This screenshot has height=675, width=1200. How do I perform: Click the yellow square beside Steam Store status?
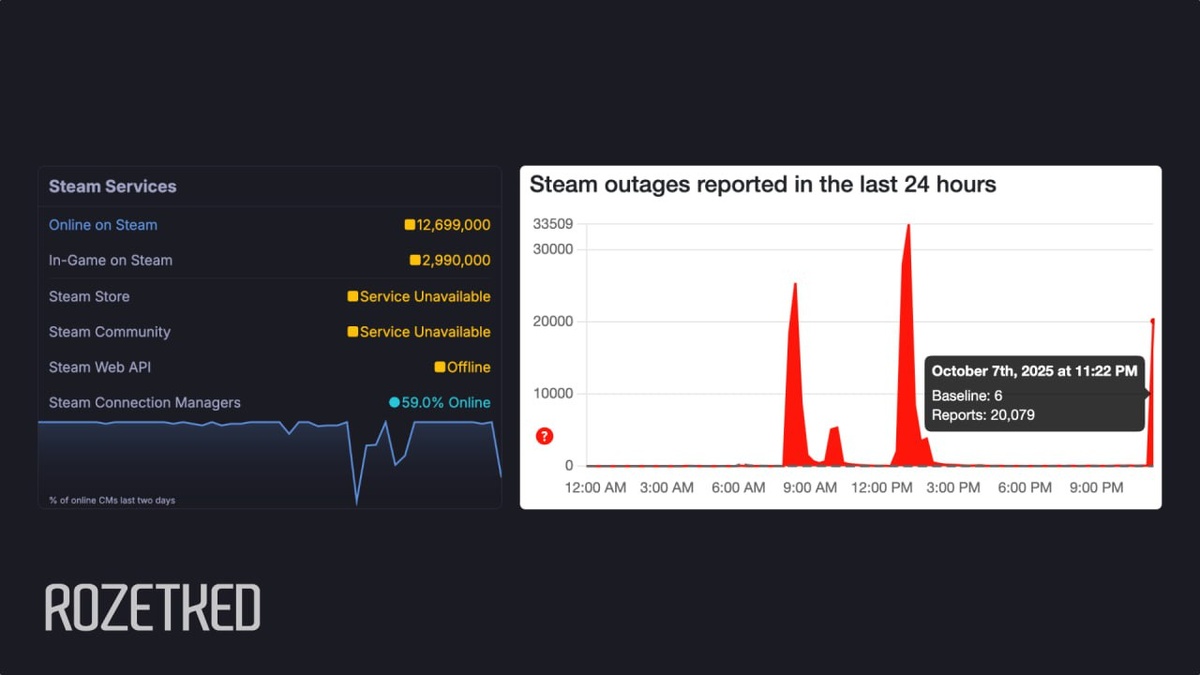tap(353, 296)
